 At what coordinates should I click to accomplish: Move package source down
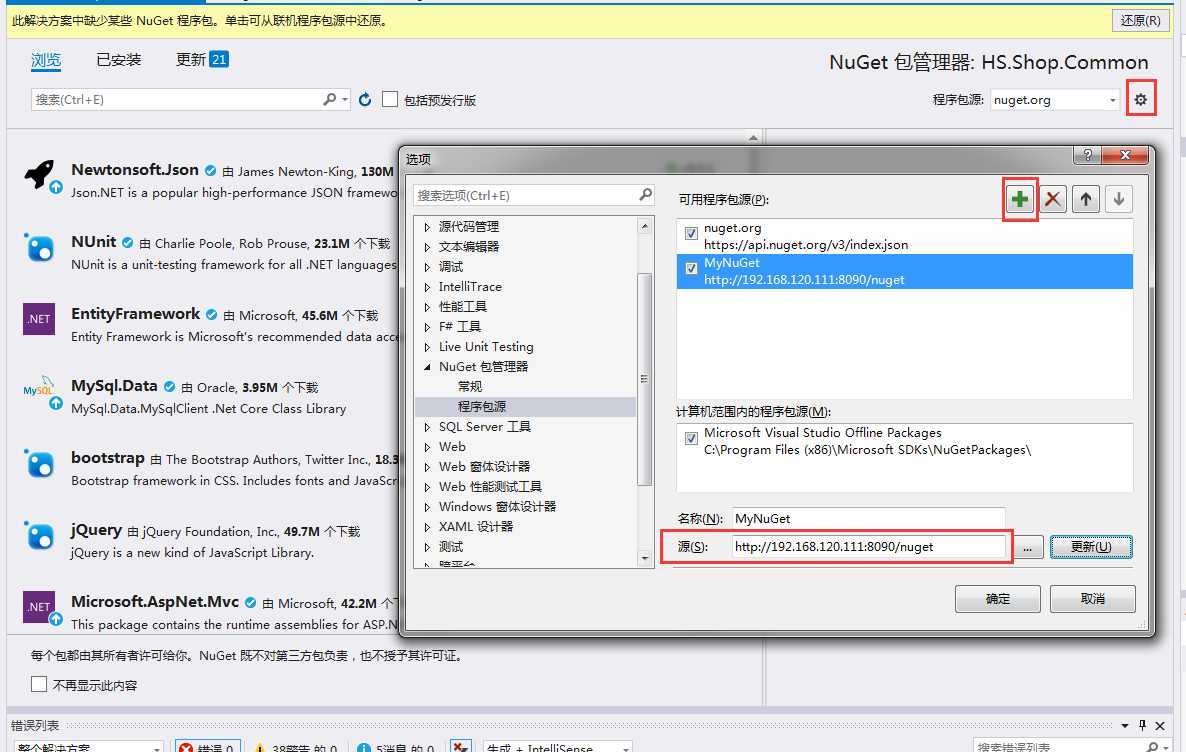point(1119,199)
